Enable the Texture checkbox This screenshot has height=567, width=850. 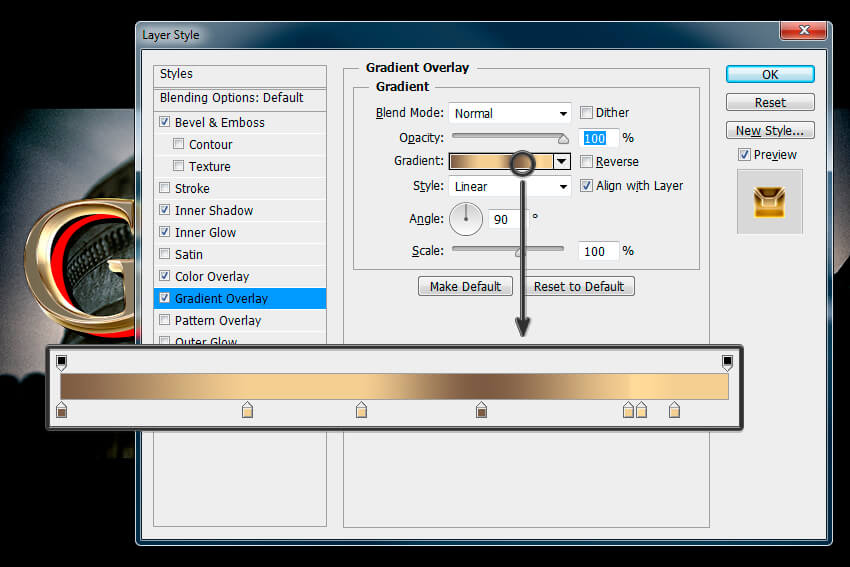pos(178,165)
